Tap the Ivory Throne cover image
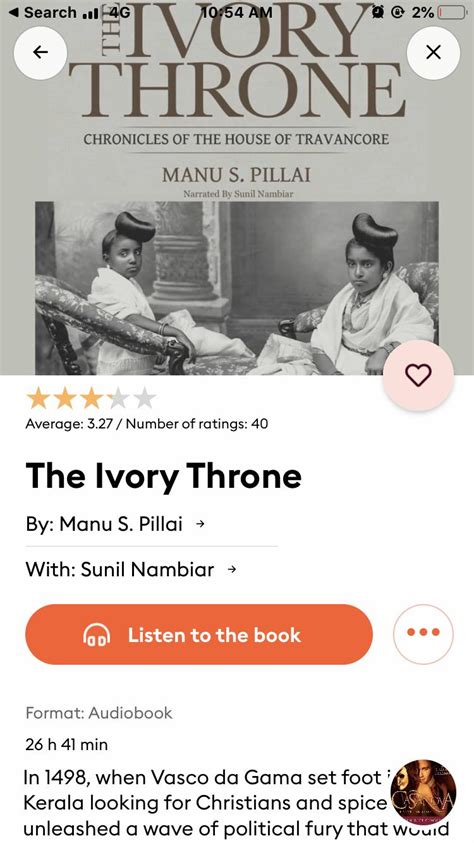Screen dimensions: 474x843 coord(237,187)
